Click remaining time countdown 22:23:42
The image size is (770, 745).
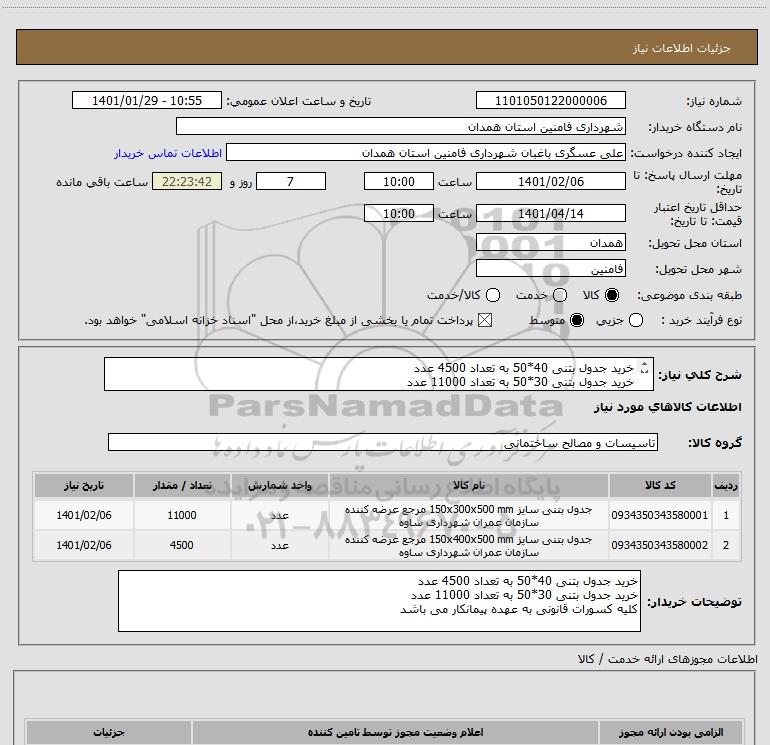coord(187,181)
